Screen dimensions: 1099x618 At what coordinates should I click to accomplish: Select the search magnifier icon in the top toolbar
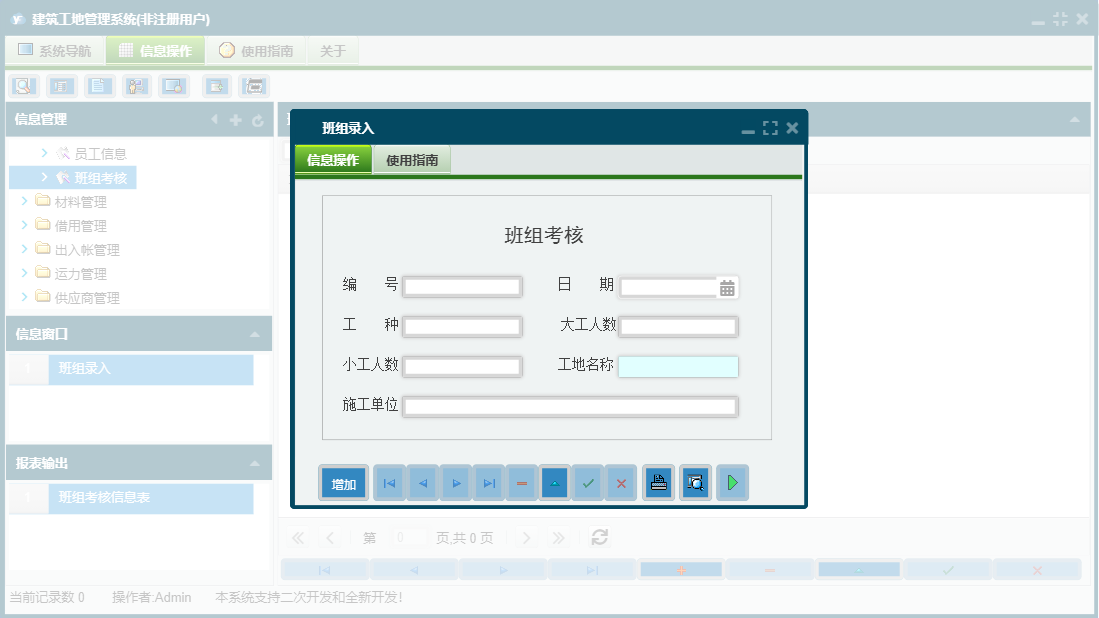pyautogui.click(x=22, y=86)
